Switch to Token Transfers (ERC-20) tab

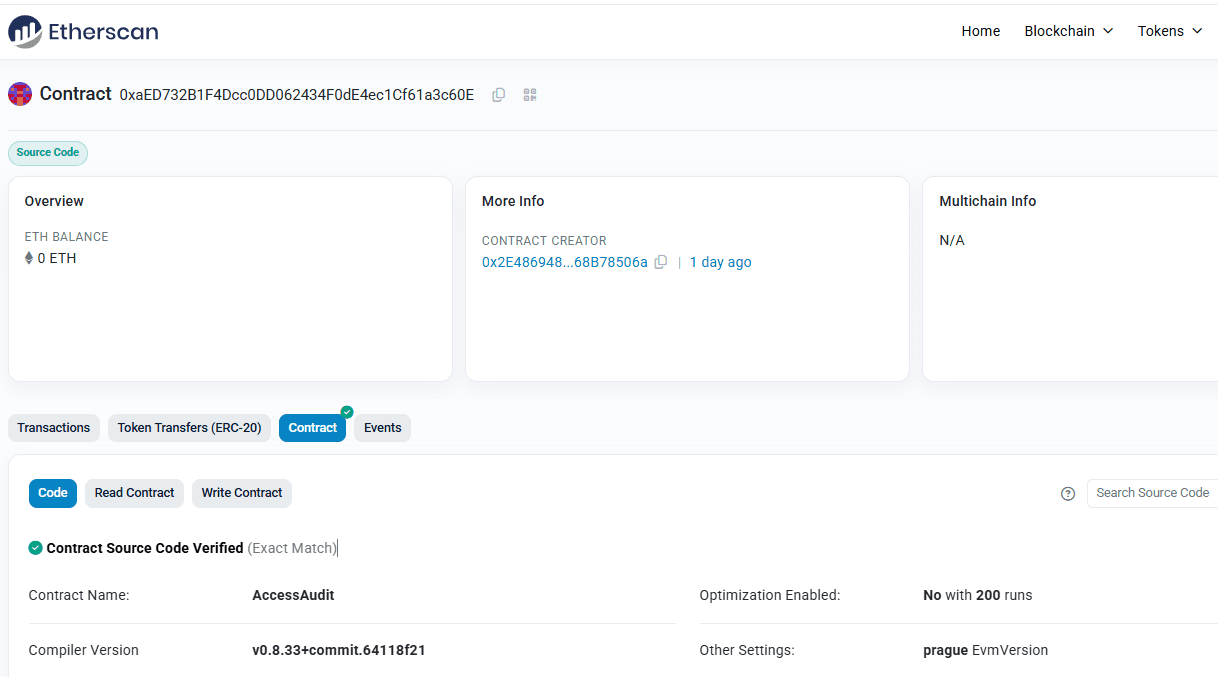tap(189, 428)
